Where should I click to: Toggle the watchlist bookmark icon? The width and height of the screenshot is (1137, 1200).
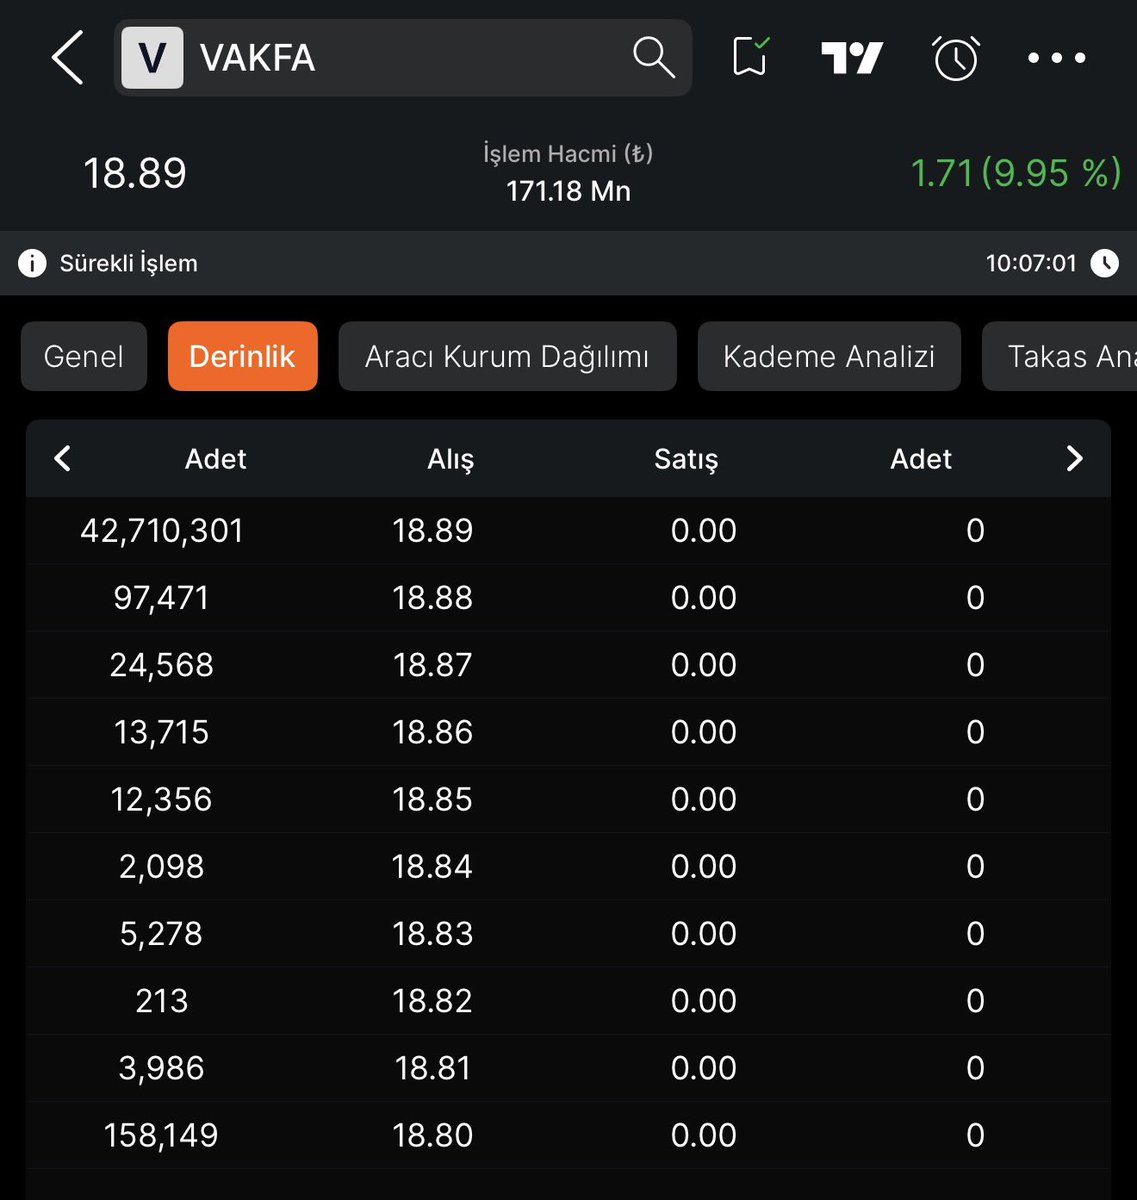[750, 57]
